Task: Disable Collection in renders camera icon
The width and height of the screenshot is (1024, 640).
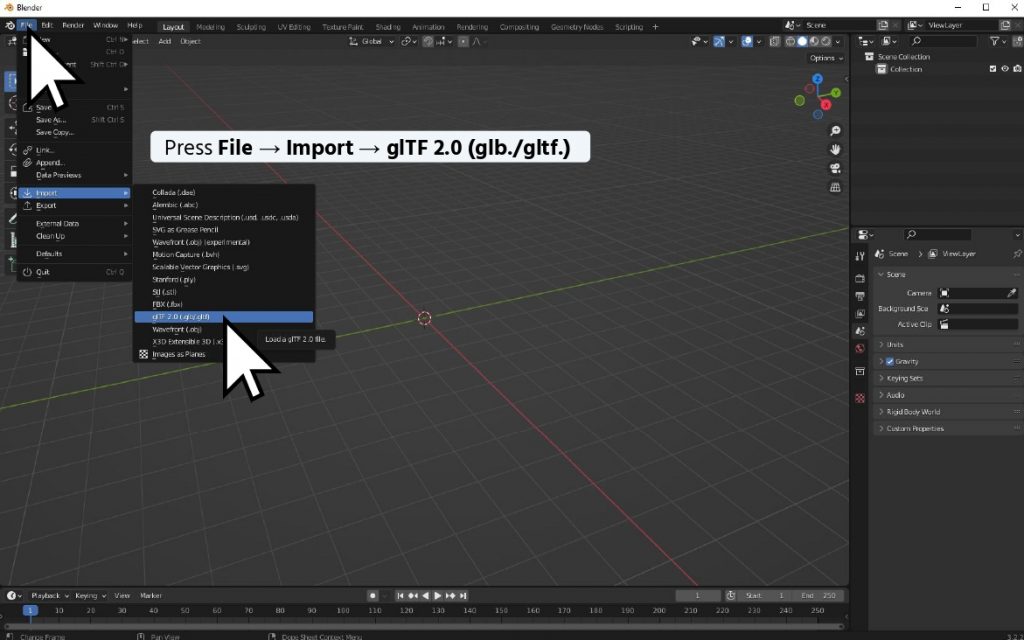Action: pyautogui.click(x=1017, y=69)
